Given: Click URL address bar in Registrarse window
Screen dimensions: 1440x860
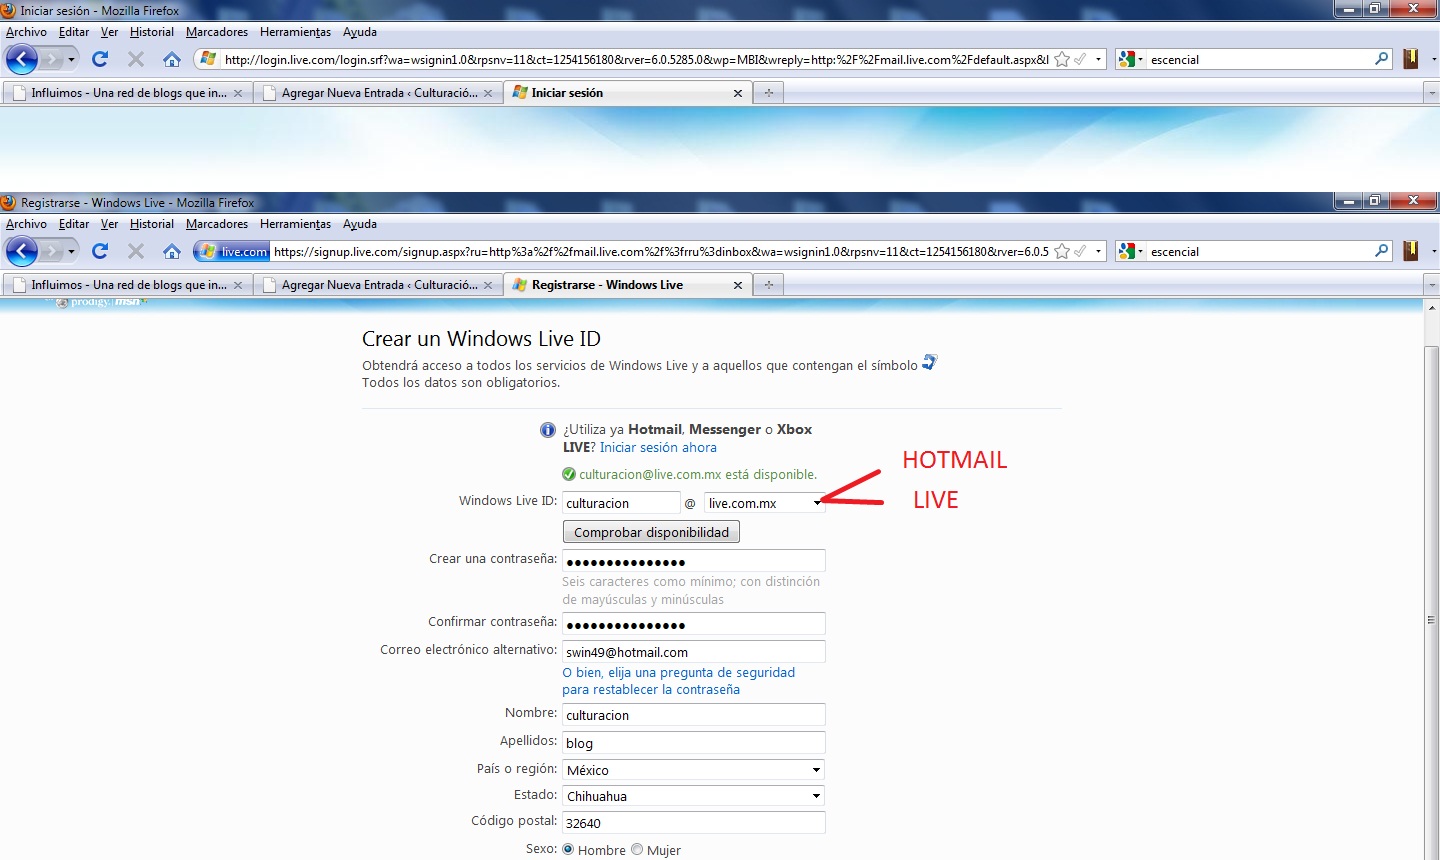Looking at the screenshot, I should tap(660, 252).
